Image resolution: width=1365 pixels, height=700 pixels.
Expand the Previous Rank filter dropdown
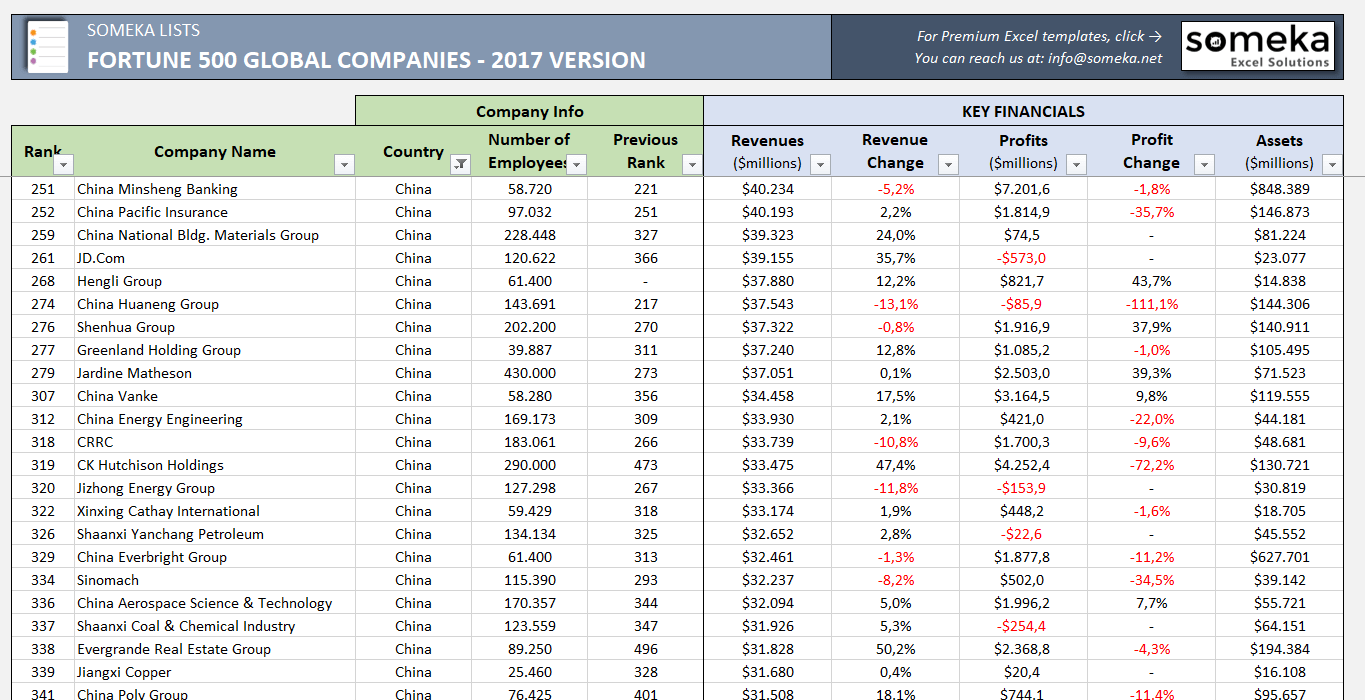tap(692, 164)
